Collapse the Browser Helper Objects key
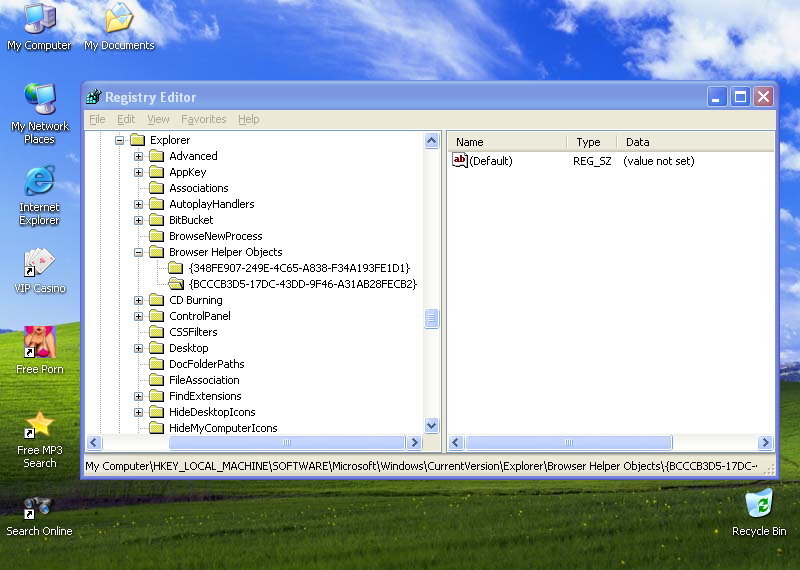 click(x=139, y=252)
